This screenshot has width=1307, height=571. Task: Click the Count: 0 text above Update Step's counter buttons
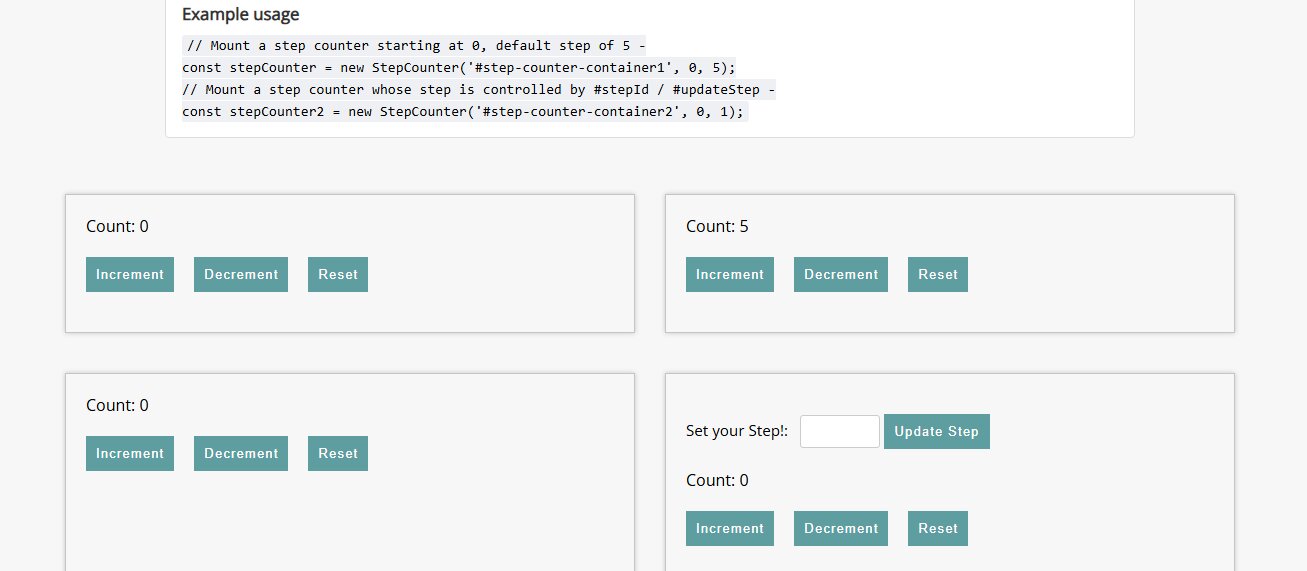click(x=717, y=481)
